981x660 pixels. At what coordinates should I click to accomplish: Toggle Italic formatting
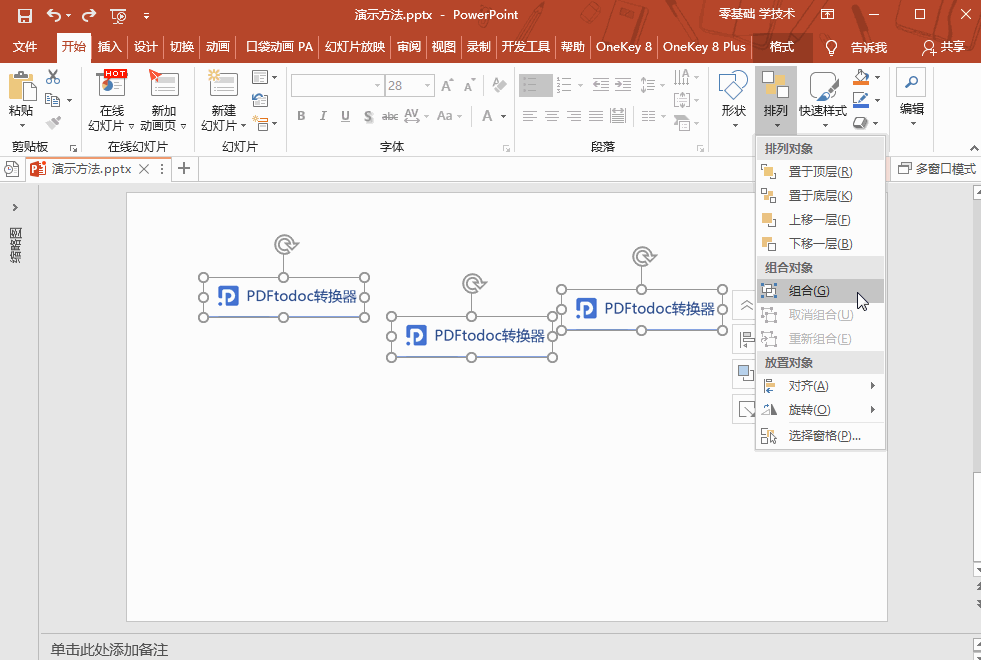[323, 116]
